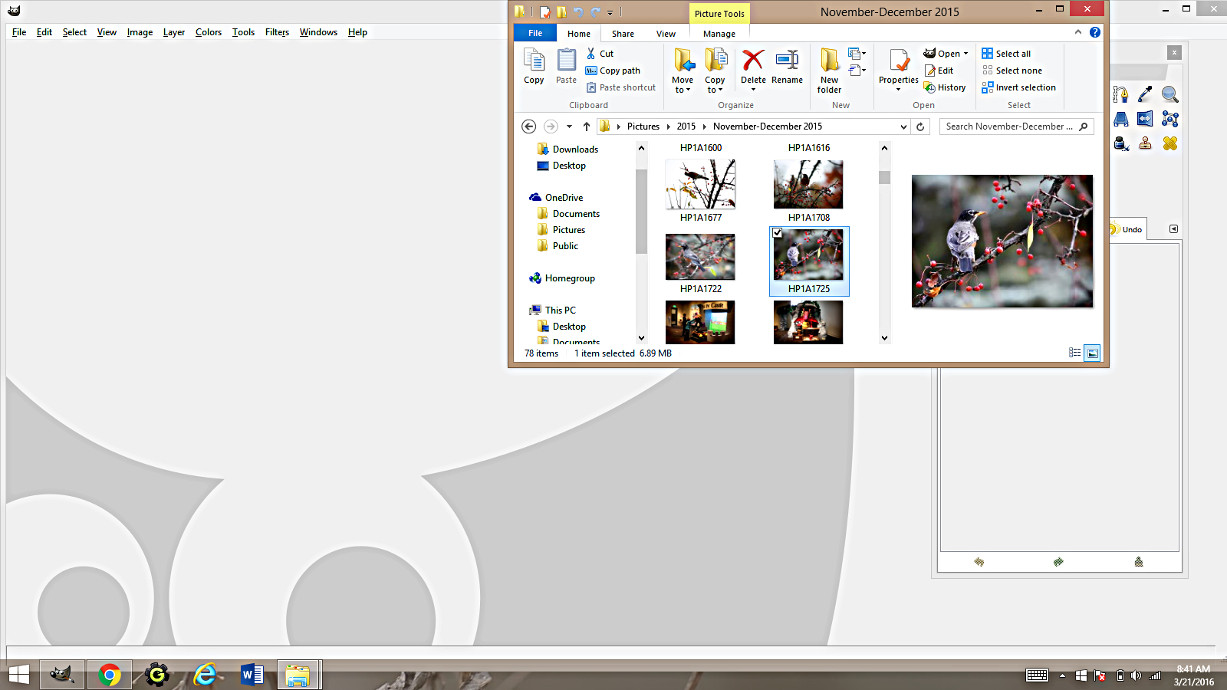Choose the GIMP Clone stamp tool
Image resolution: width=1227 pixels, height=690 pixels.
tap(1145, 143)
